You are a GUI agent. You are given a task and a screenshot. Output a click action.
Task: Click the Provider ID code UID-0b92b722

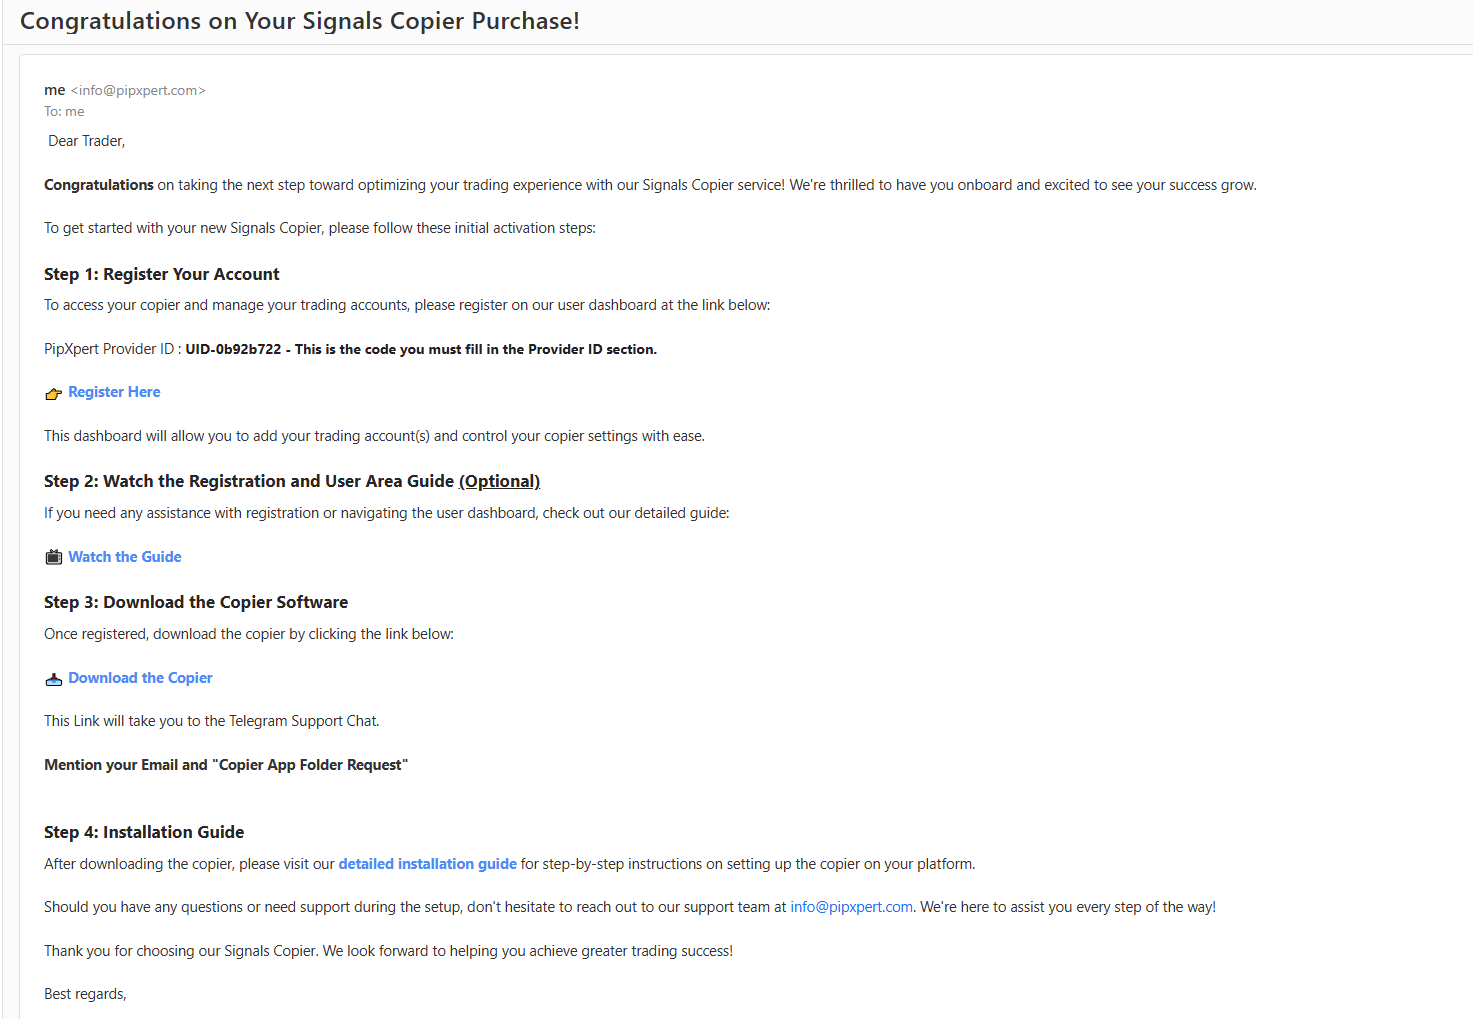(233, 349)
